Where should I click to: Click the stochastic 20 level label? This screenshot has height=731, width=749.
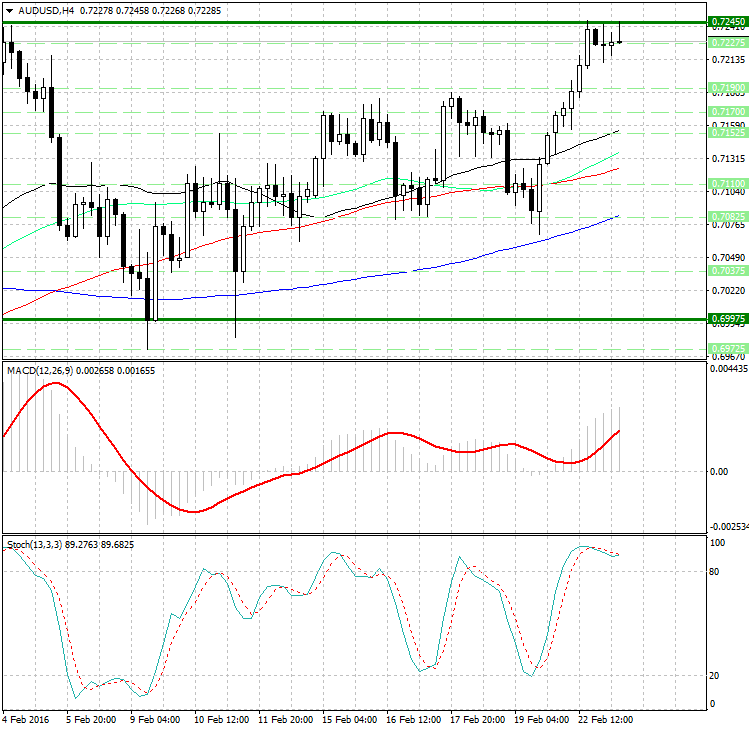click(716, 675)
